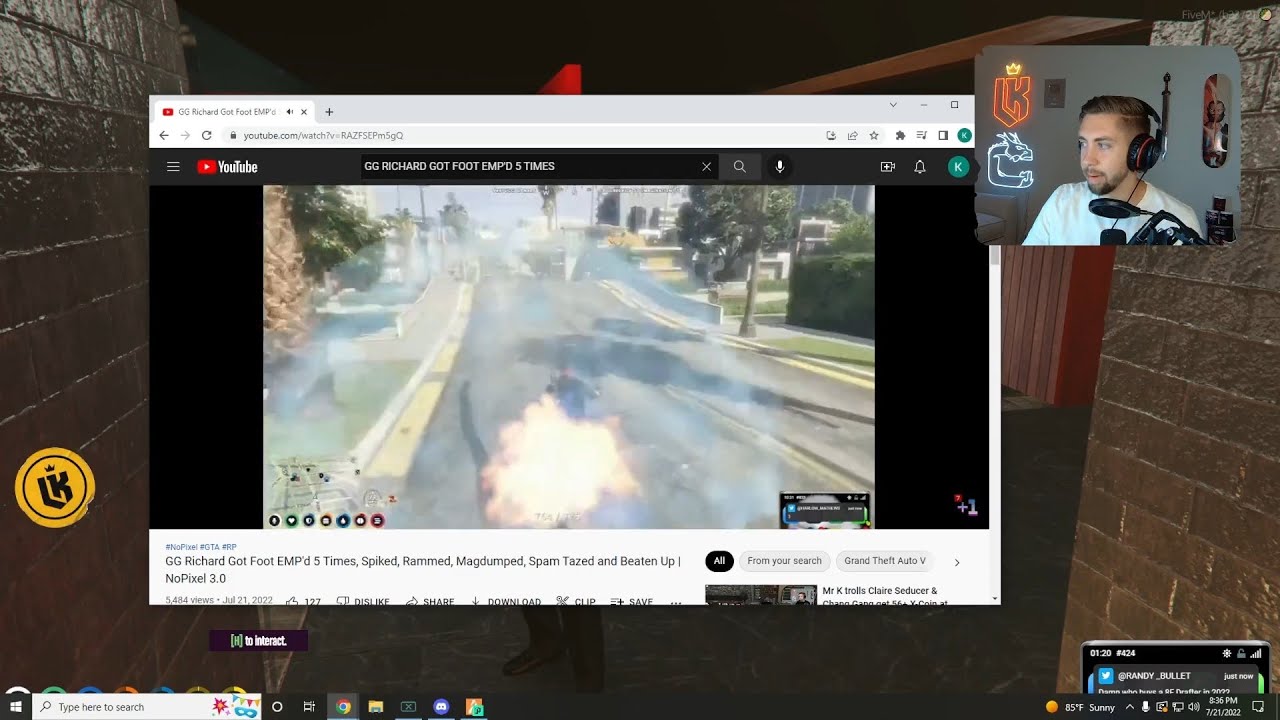
Task: Start voice search with microphone icon
Action: click(x=780, y=167)
